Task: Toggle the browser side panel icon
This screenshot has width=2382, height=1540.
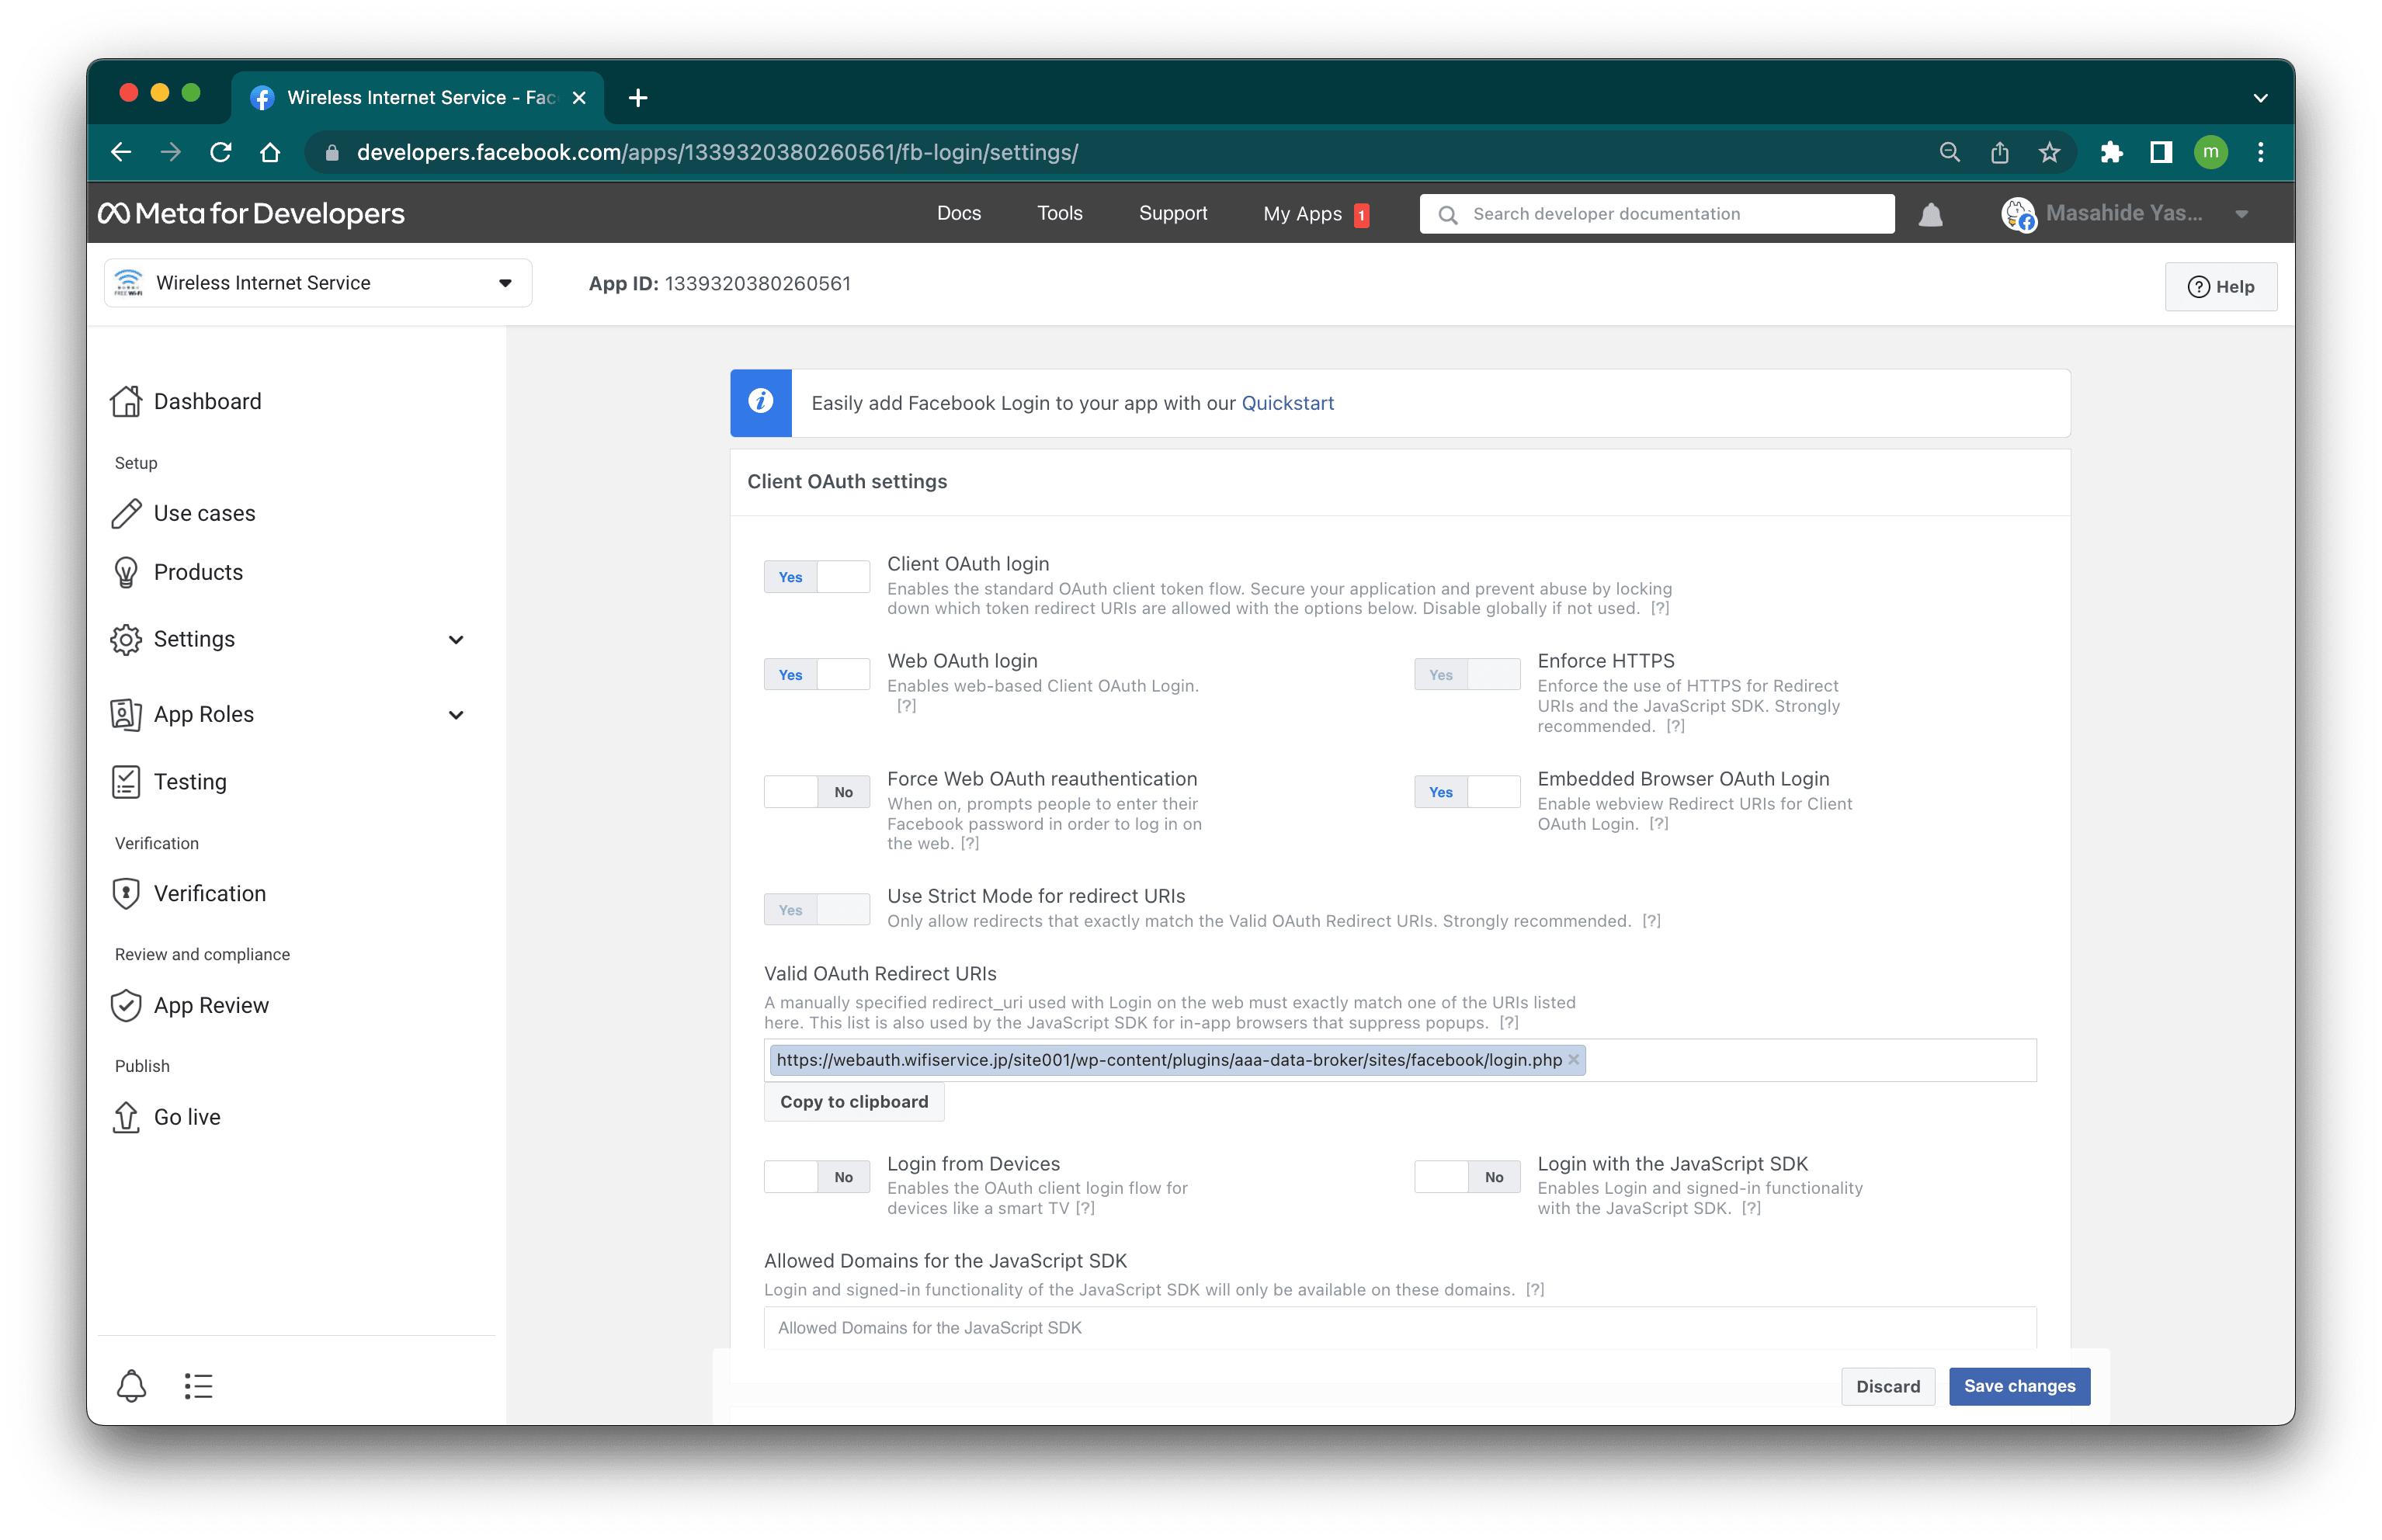Action: pos(2161,152)
